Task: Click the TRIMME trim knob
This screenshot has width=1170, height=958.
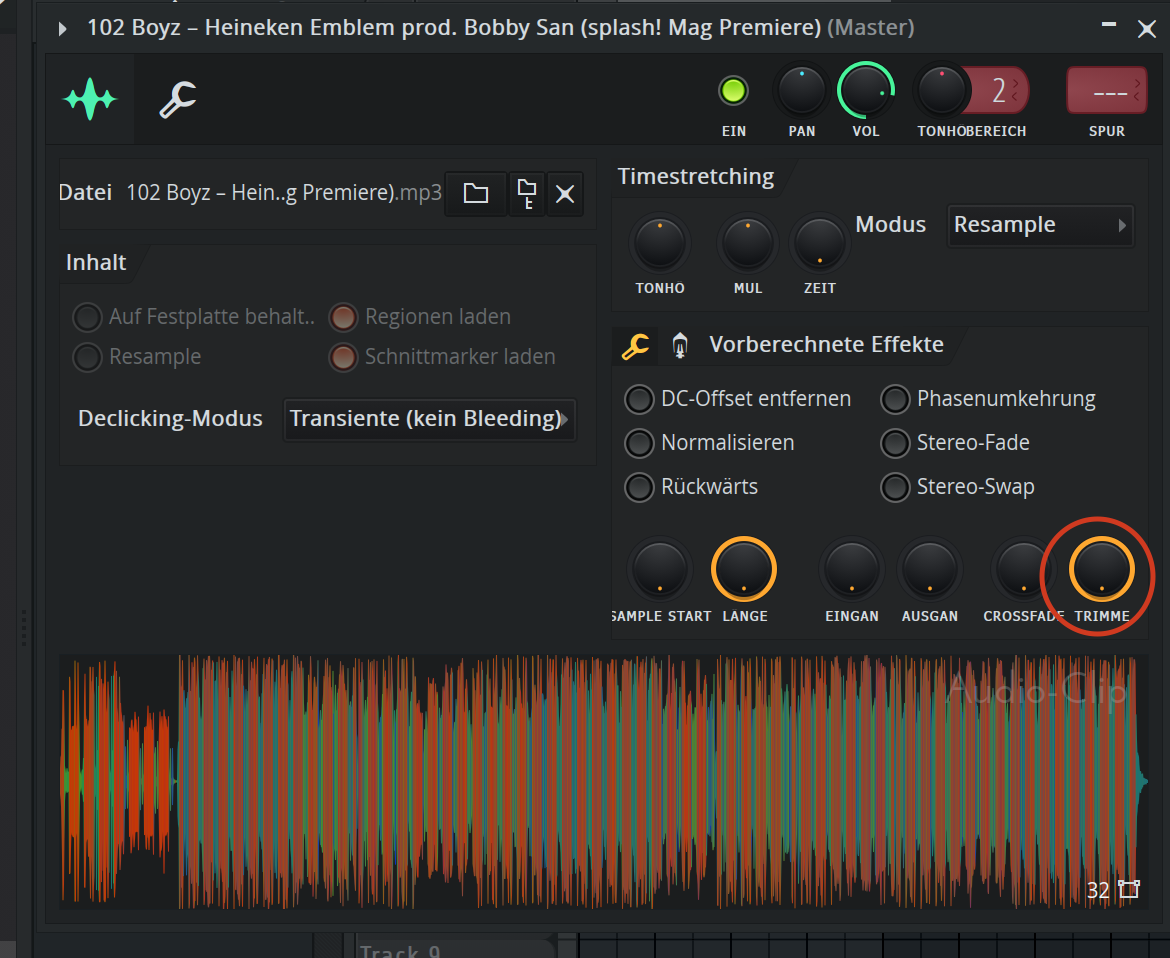Action: 1102,569
